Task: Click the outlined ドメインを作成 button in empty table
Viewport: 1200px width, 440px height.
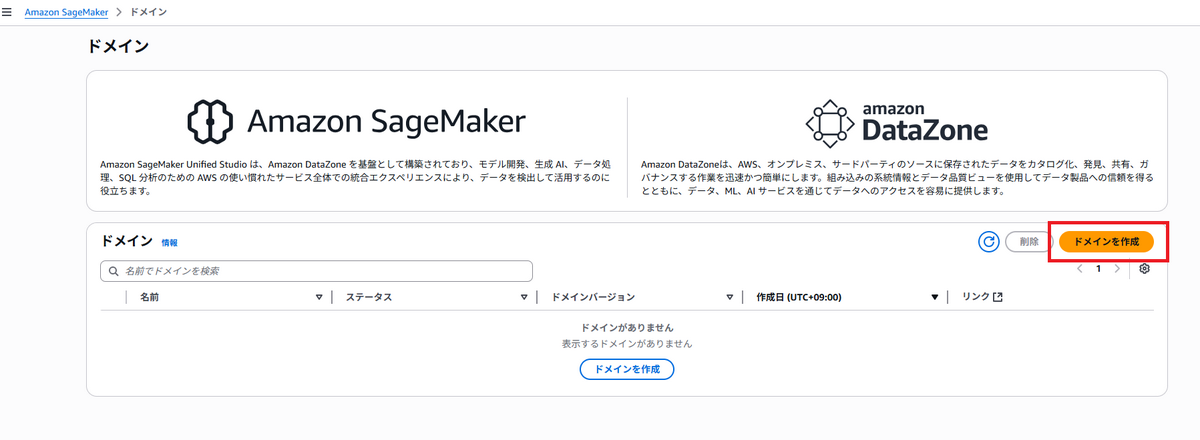Action: pos(627,369)
